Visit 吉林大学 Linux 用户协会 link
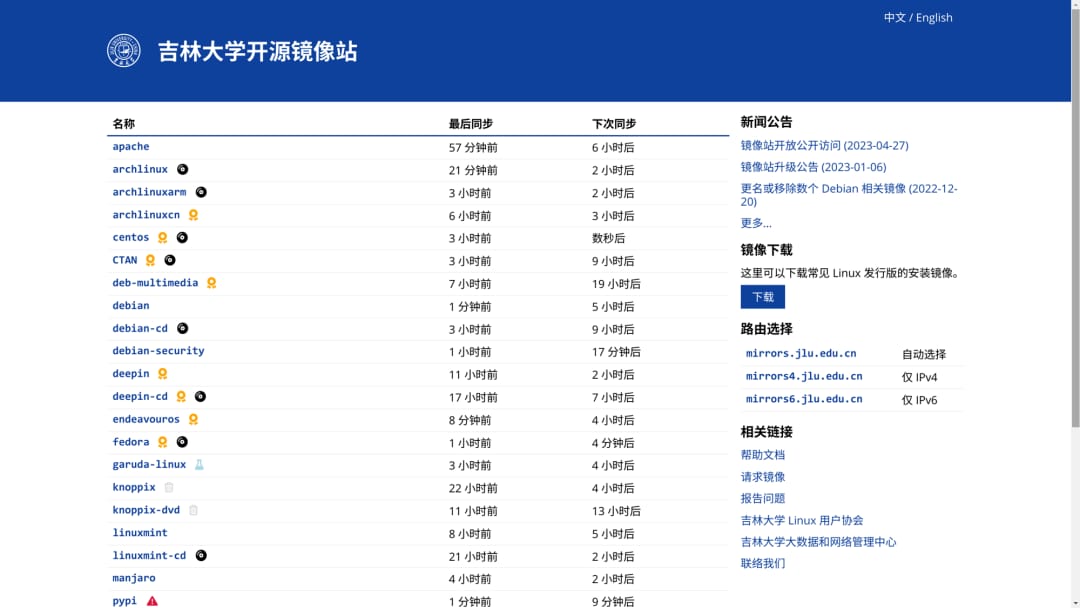This screenshot has width=1080, height=608. point(802,521)
